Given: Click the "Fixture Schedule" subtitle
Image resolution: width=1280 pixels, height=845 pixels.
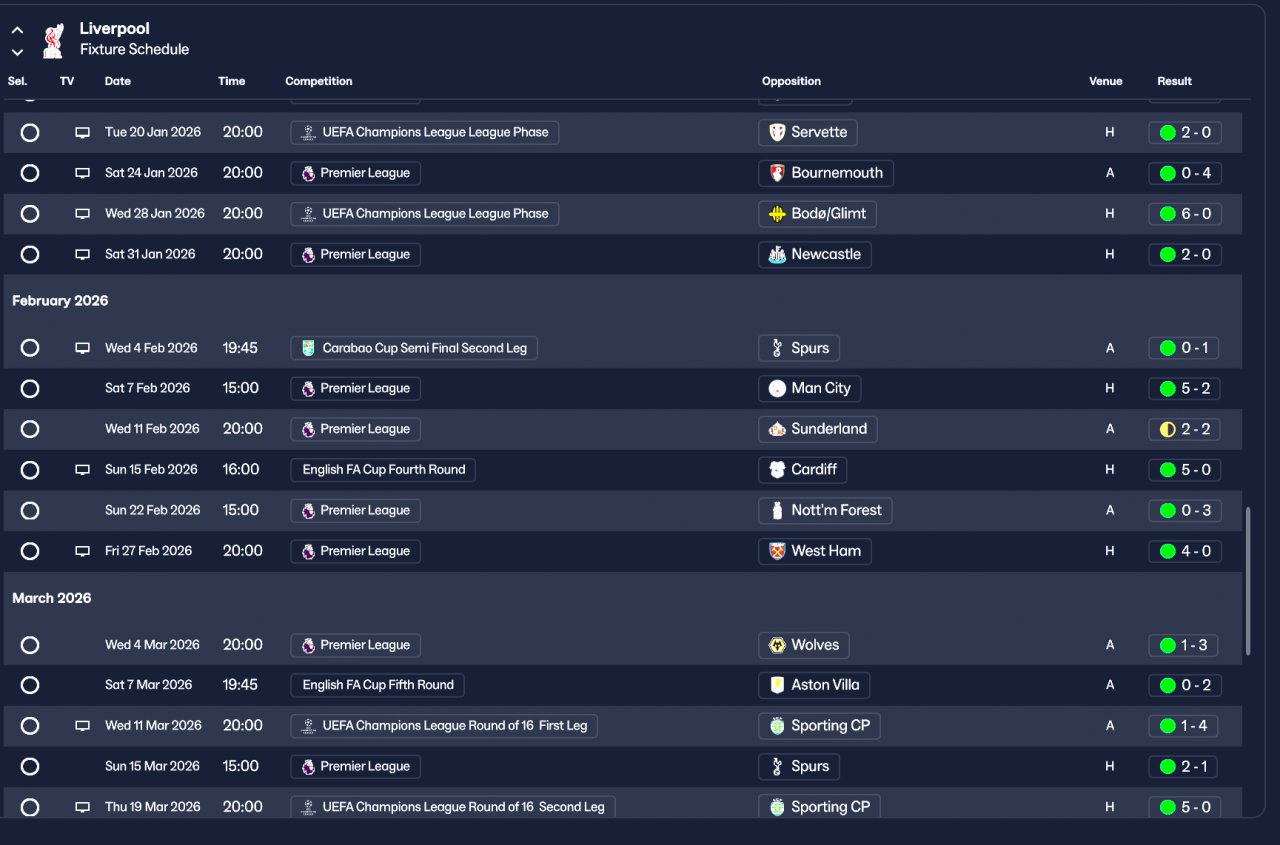Looking at the screenshot, I should click(x=134, y=49).
